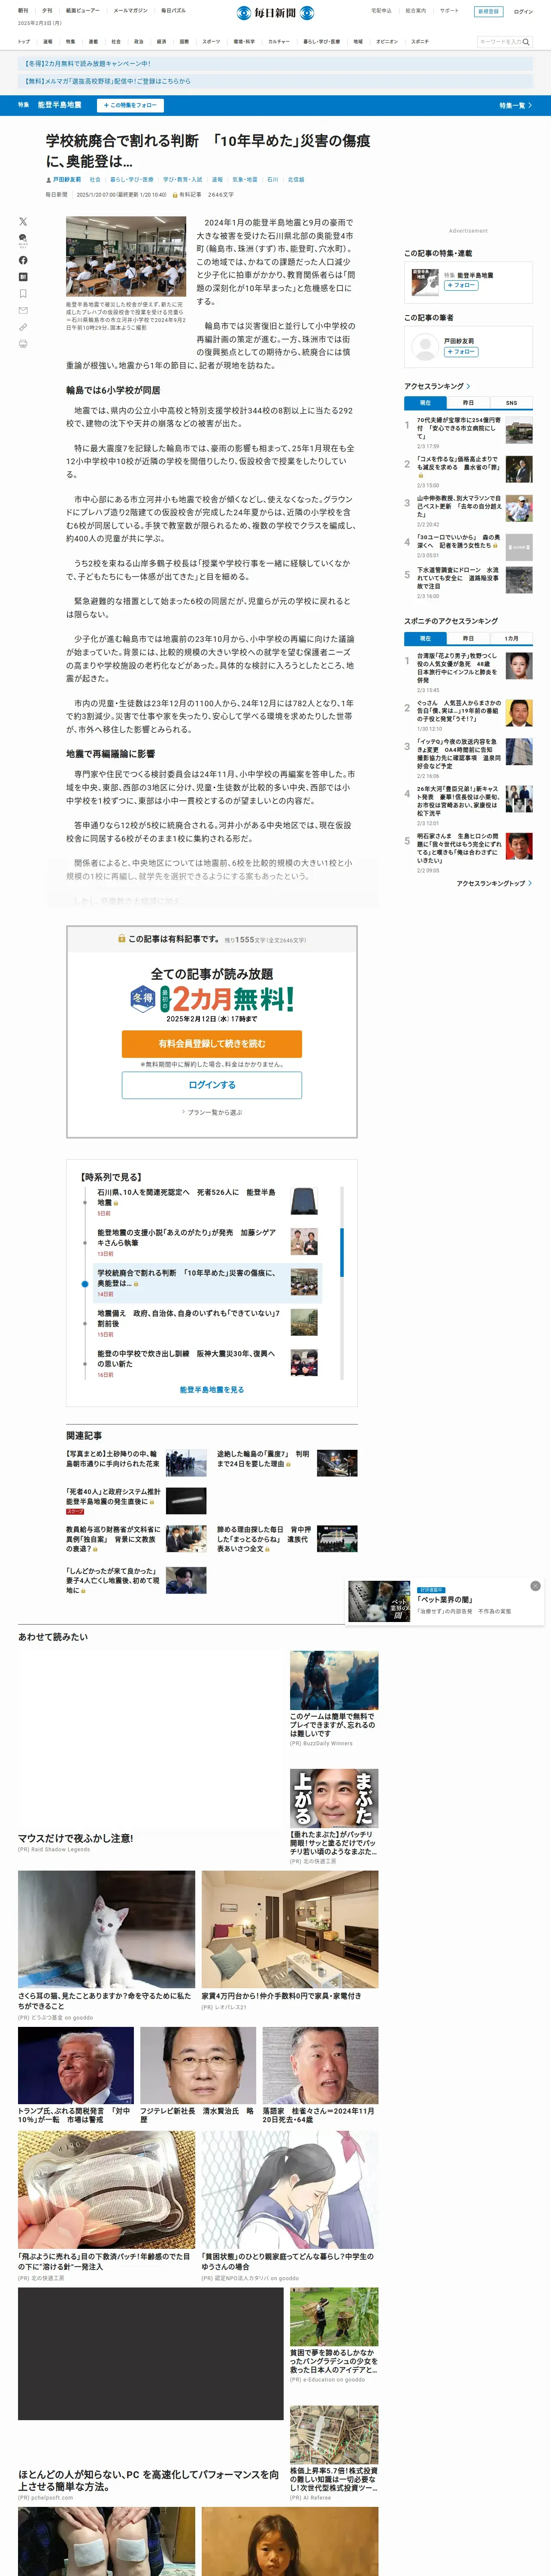
Task: Open メールマガジン link in top bar
Action: point(130,11)
